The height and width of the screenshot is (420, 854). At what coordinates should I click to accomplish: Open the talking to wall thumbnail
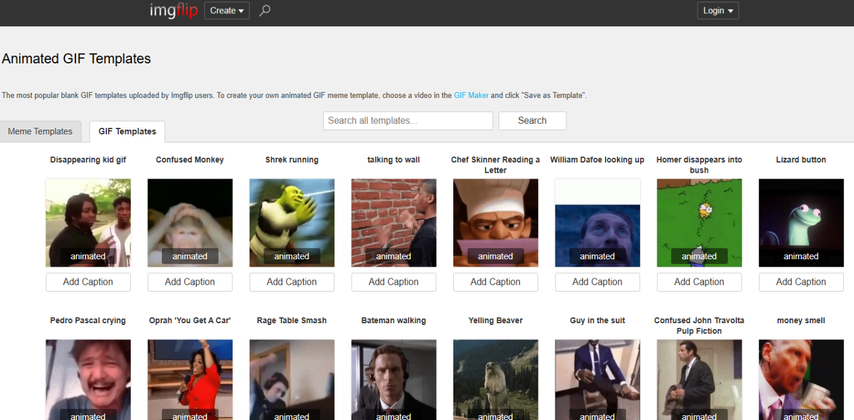coord(394,223)
